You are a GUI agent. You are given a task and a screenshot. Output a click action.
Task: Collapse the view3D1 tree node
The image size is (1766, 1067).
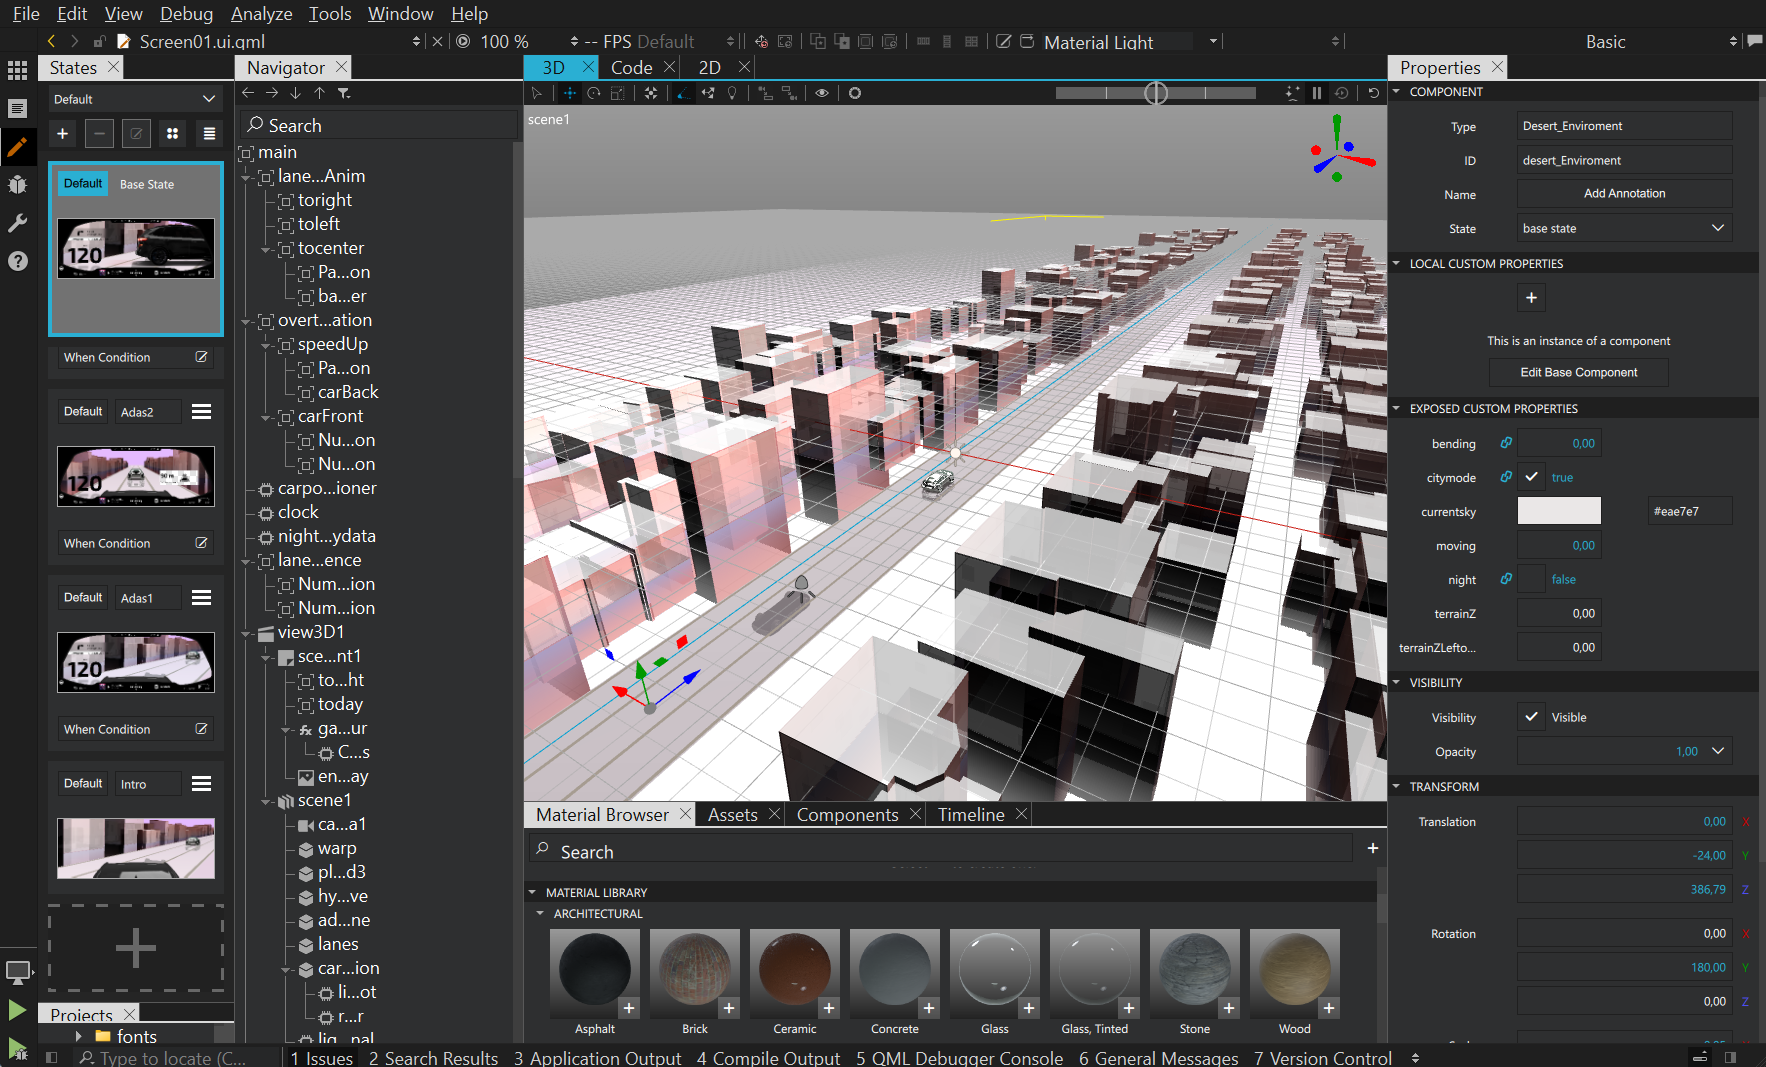click(246, 633)
